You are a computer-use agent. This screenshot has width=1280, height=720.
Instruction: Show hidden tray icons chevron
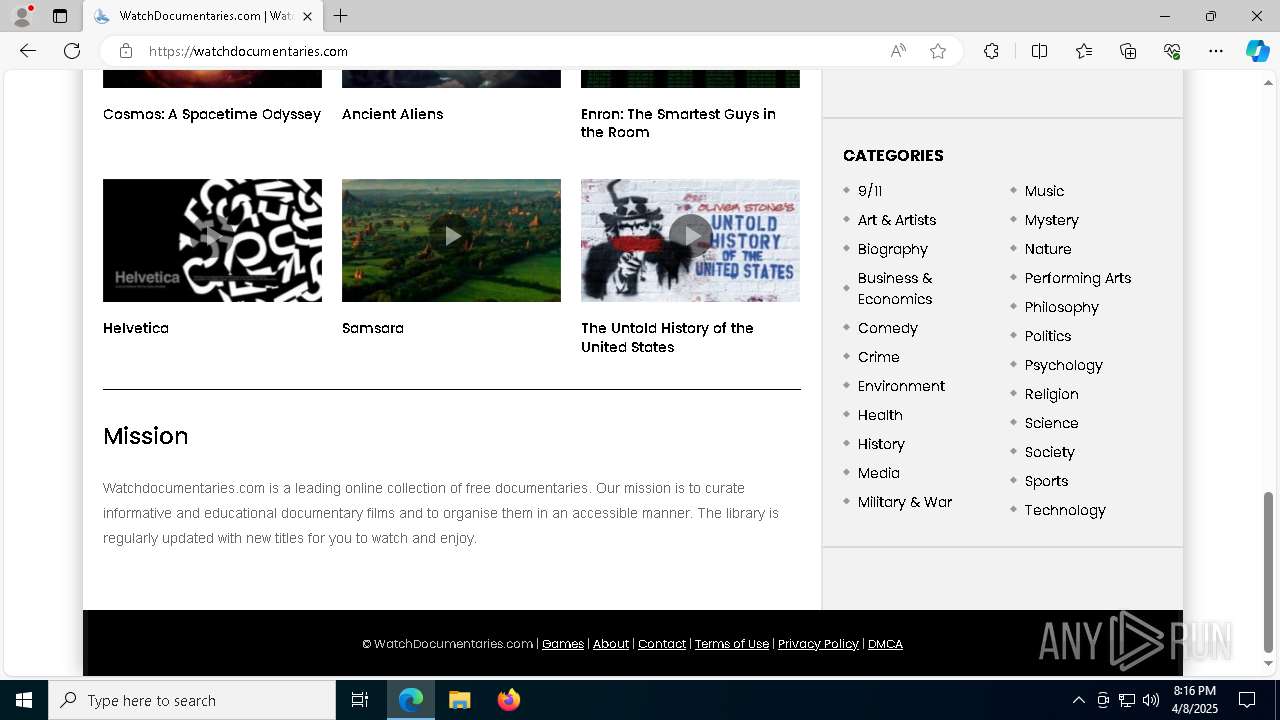click(1078, 700)
